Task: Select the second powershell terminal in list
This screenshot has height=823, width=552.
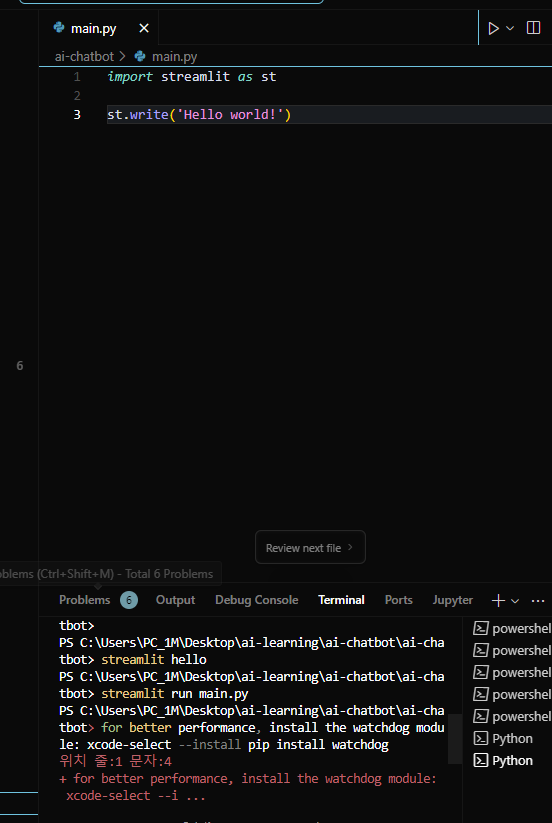Action: [x=512, y=650]
